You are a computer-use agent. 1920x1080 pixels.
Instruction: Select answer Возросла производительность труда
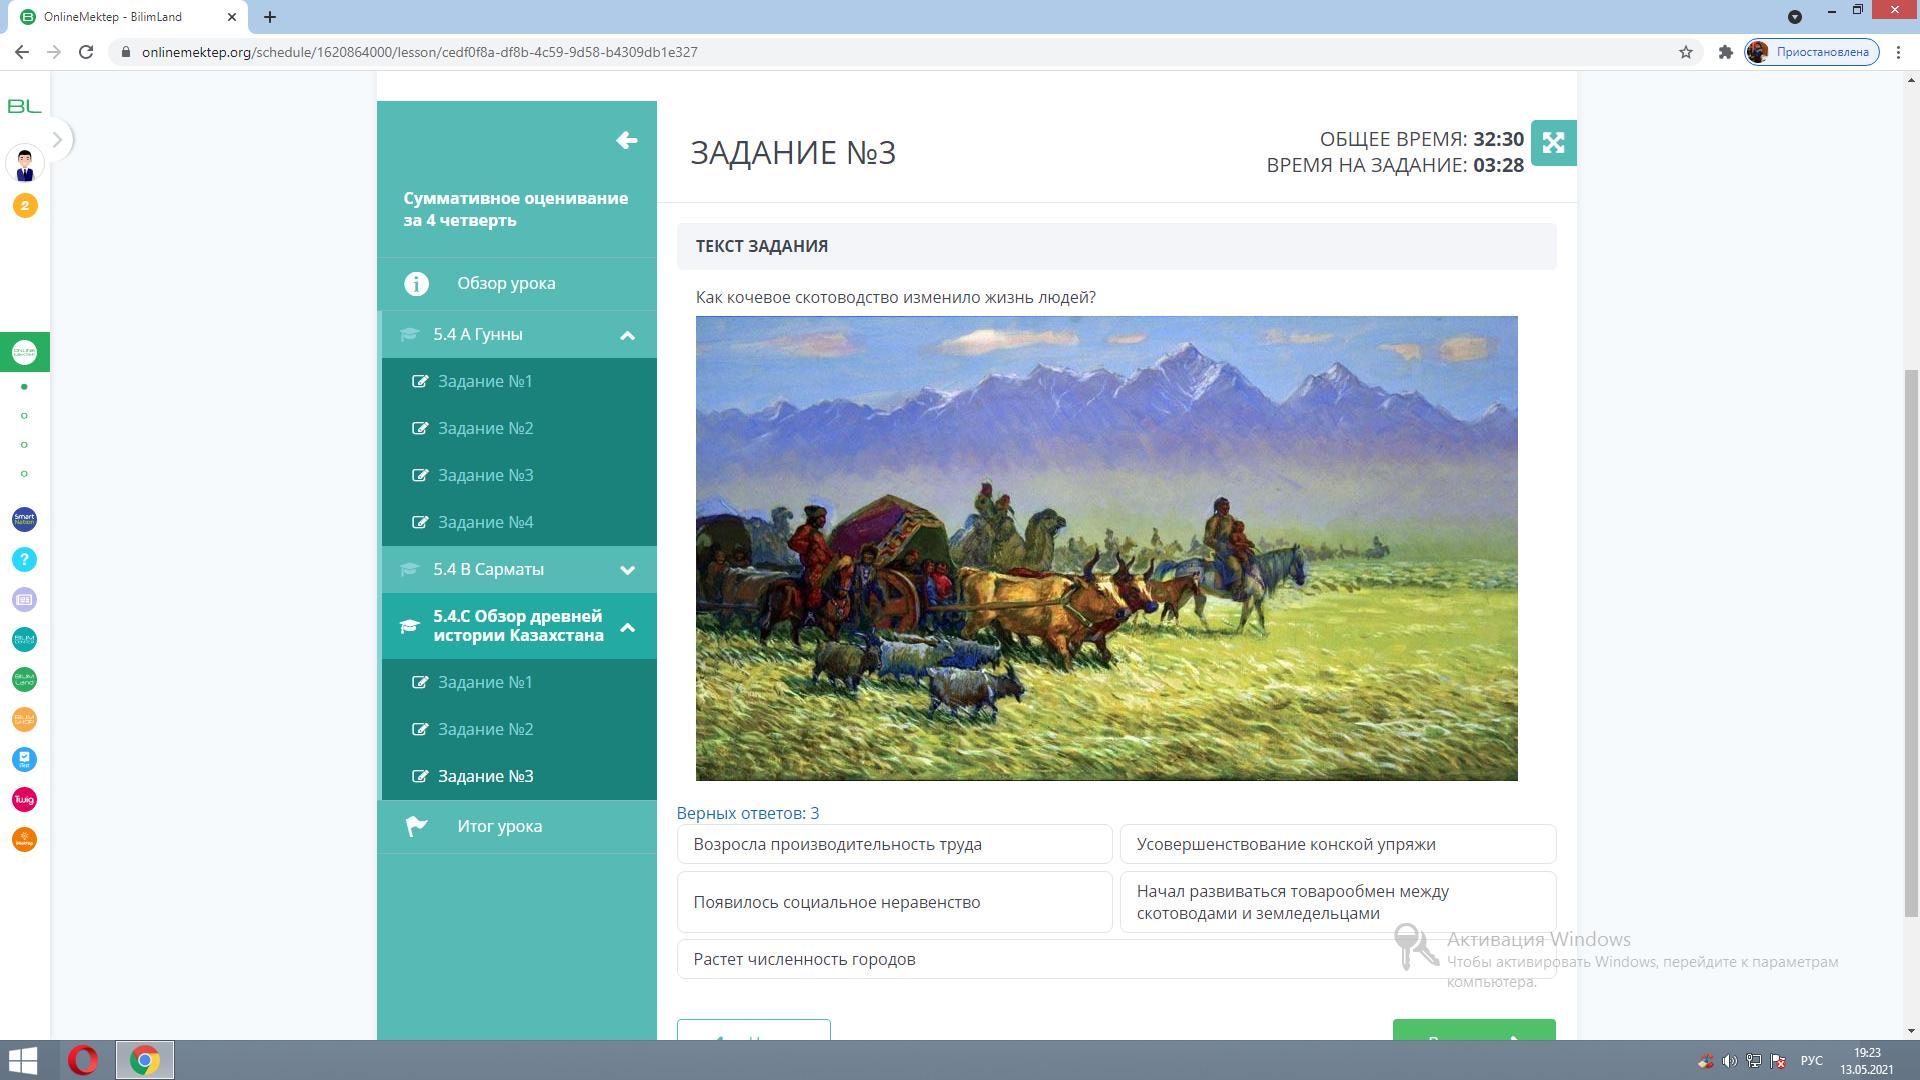[x=894, y=844]
